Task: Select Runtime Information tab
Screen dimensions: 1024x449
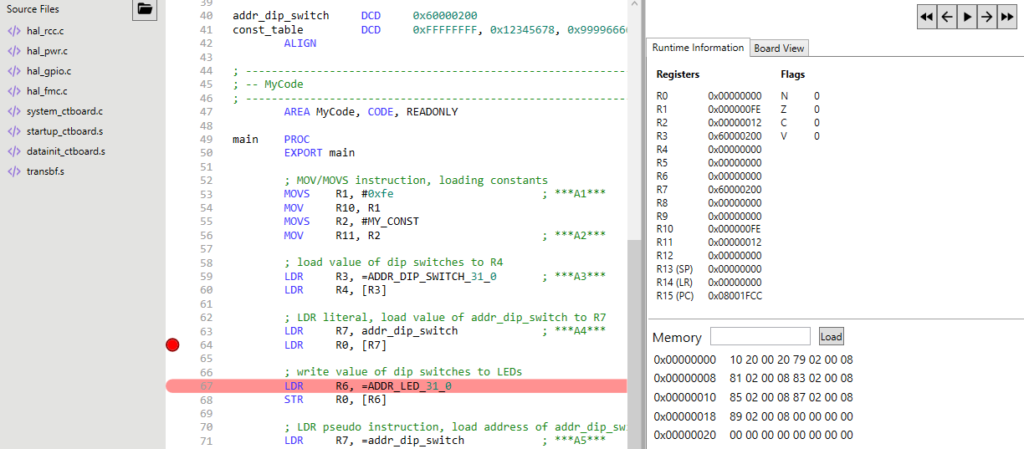Action: tap(697, 48)
